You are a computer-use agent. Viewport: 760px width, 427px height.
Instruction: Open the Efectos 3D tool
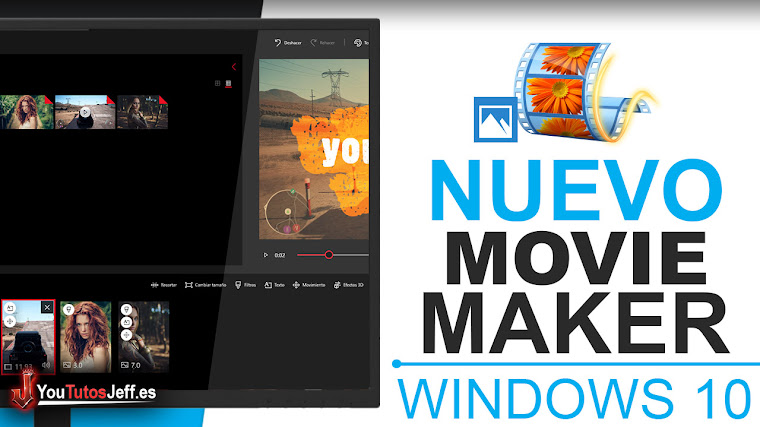coord(348,285)
